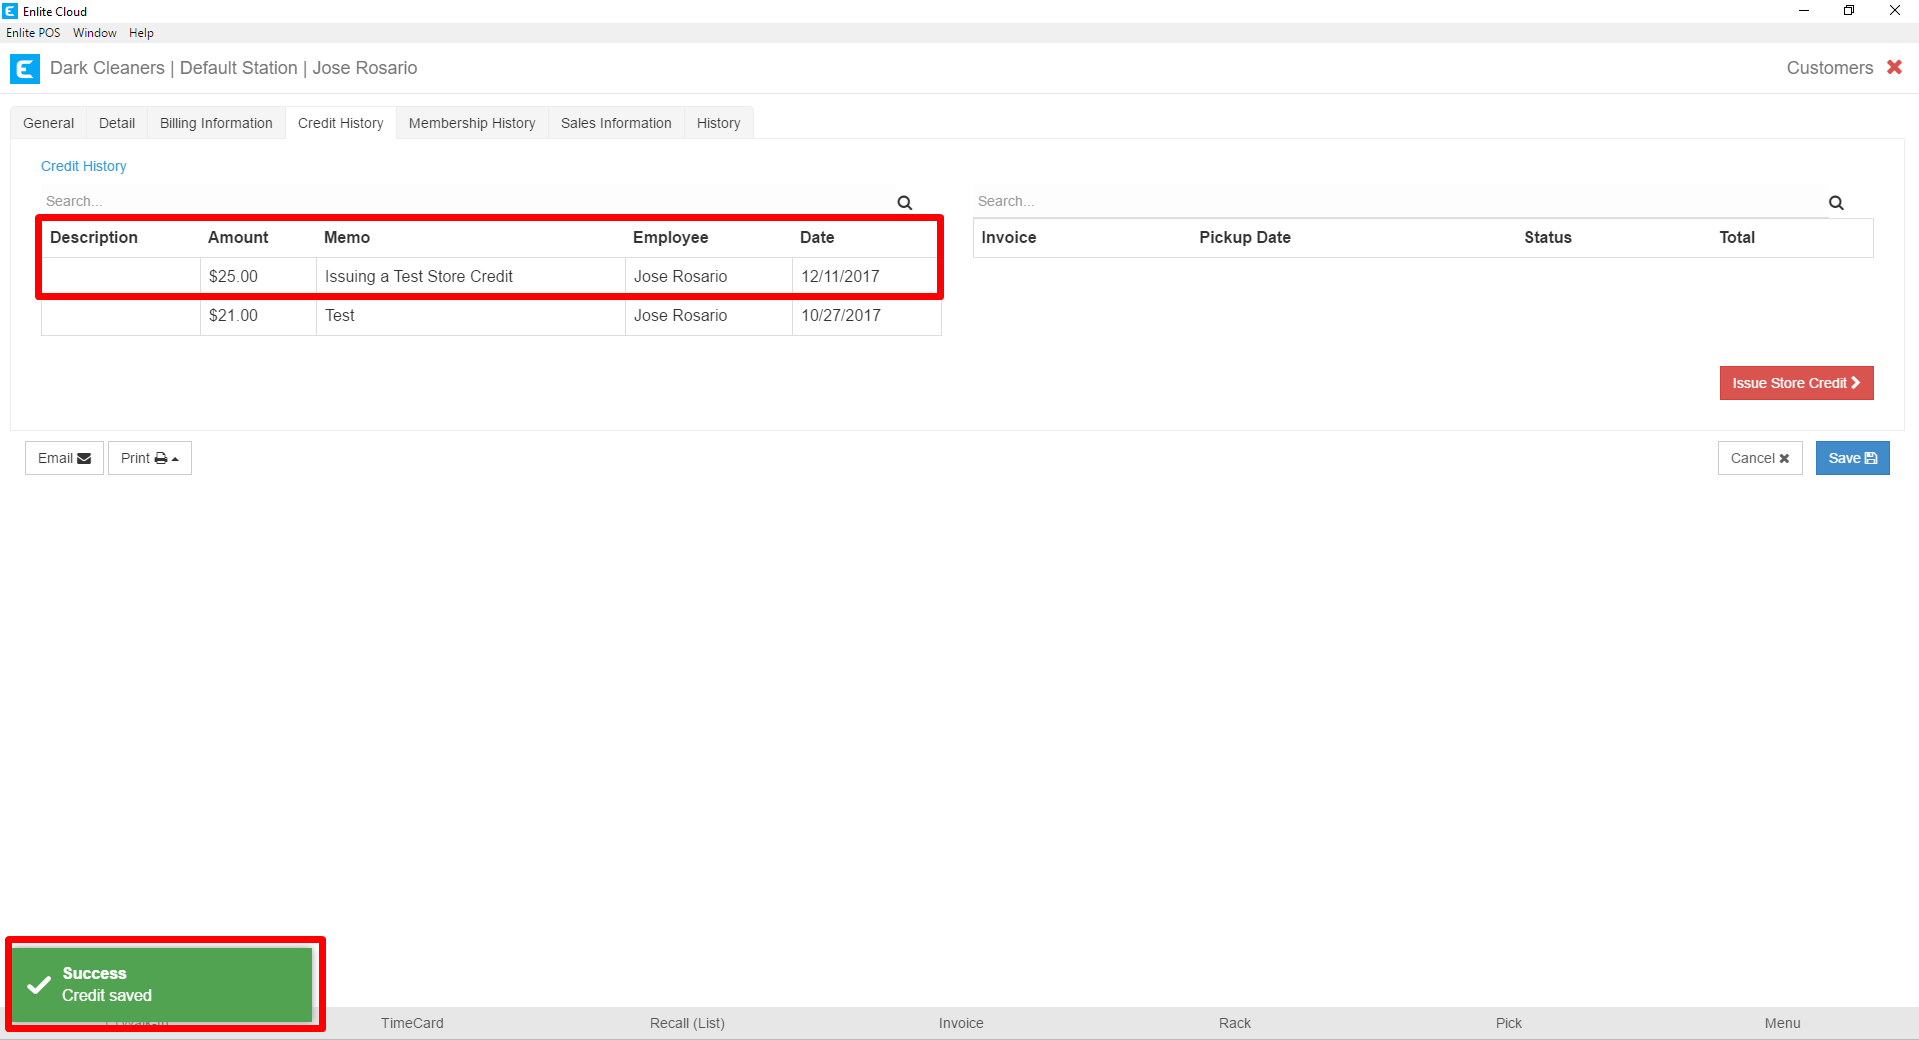This screenshot has height=1040, width=1919.
Task: Switch to the Billing Information tab
Action: click(x=216, y=123)
